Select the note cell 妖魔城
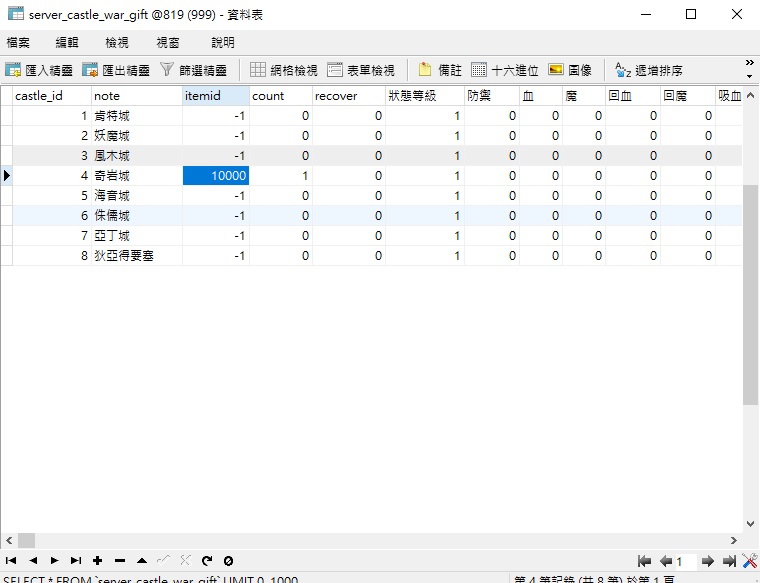This screenshot has height=583, width=760. pyautogui.click(x=137, y=136)
